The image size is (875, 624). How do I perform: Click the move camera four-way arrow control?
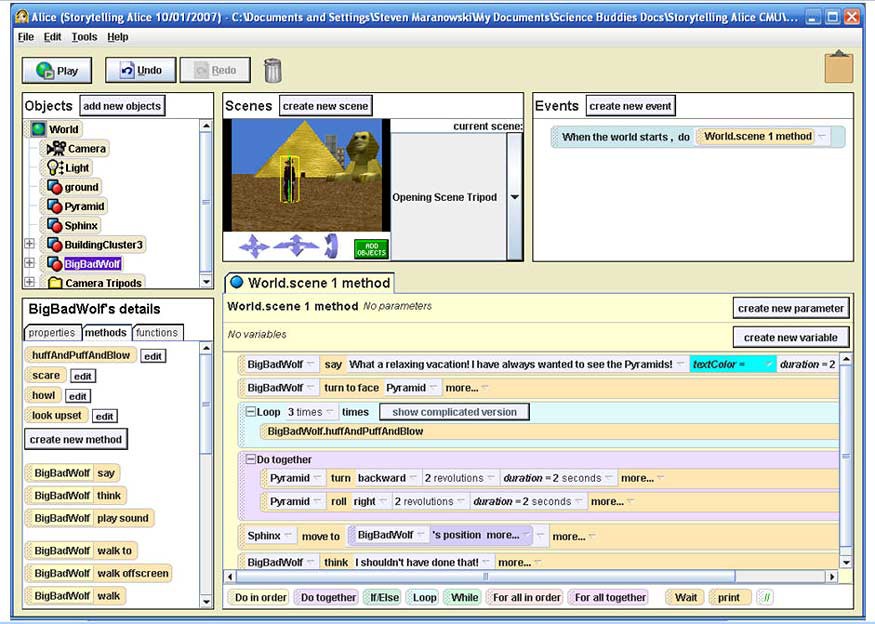254,246
